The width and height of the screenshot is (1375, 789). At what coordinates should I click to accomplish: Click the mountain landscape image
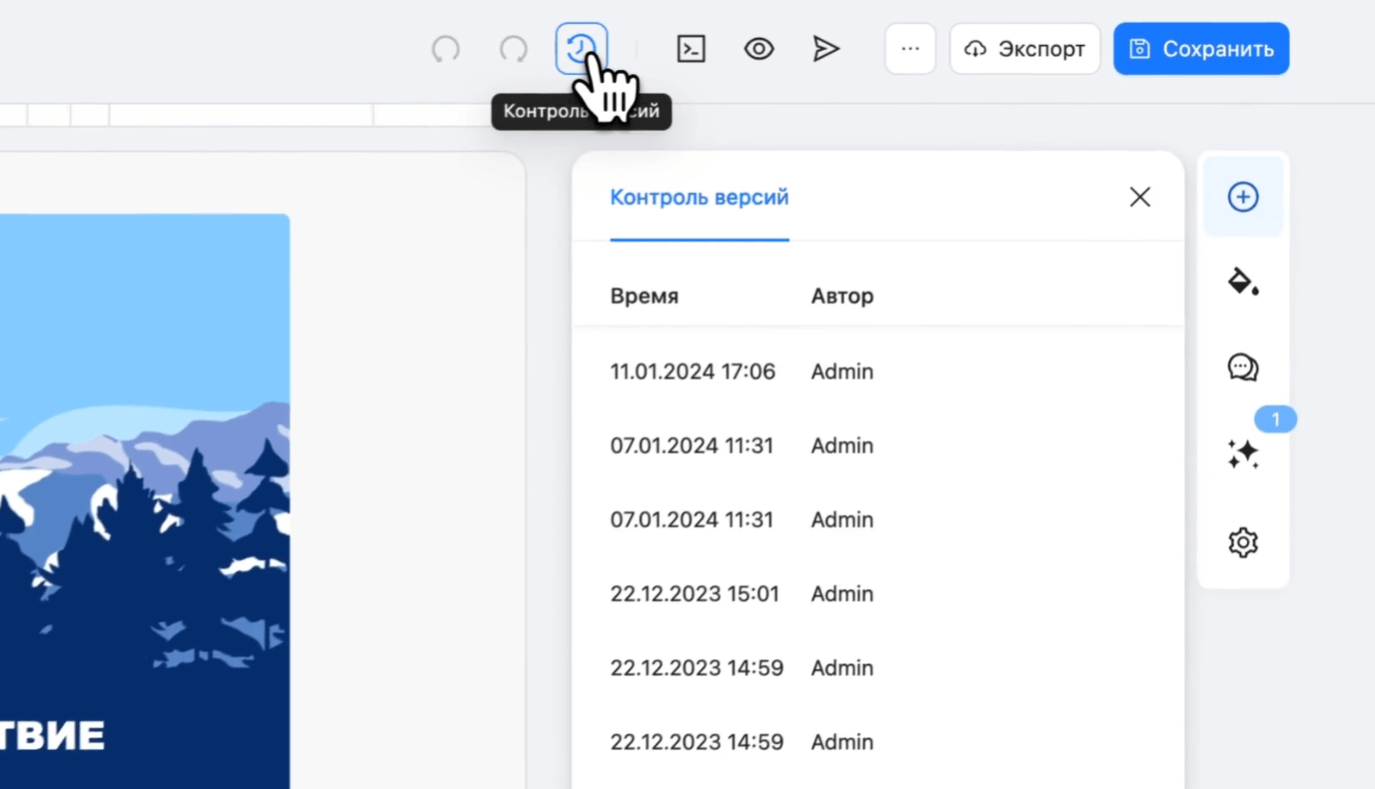coord(145,501)
